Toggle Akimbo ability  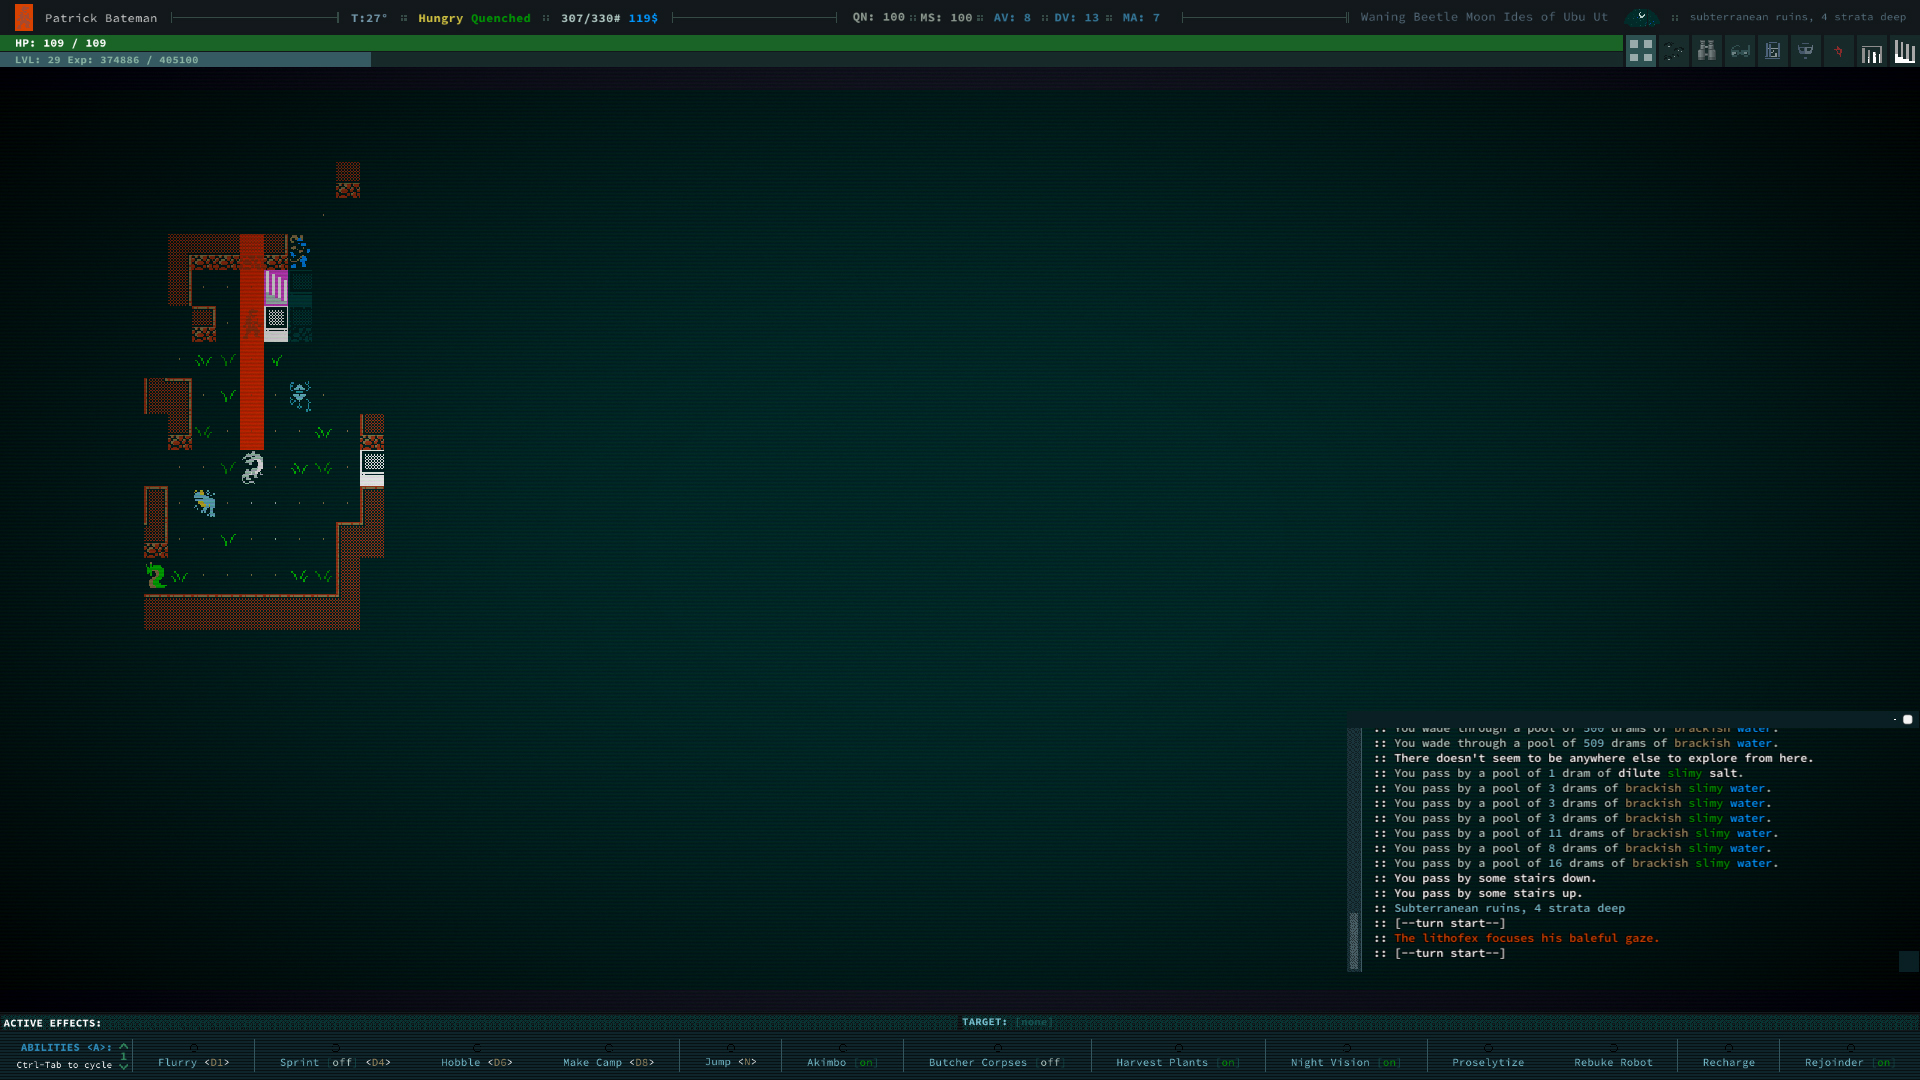tap(842, 1062)
